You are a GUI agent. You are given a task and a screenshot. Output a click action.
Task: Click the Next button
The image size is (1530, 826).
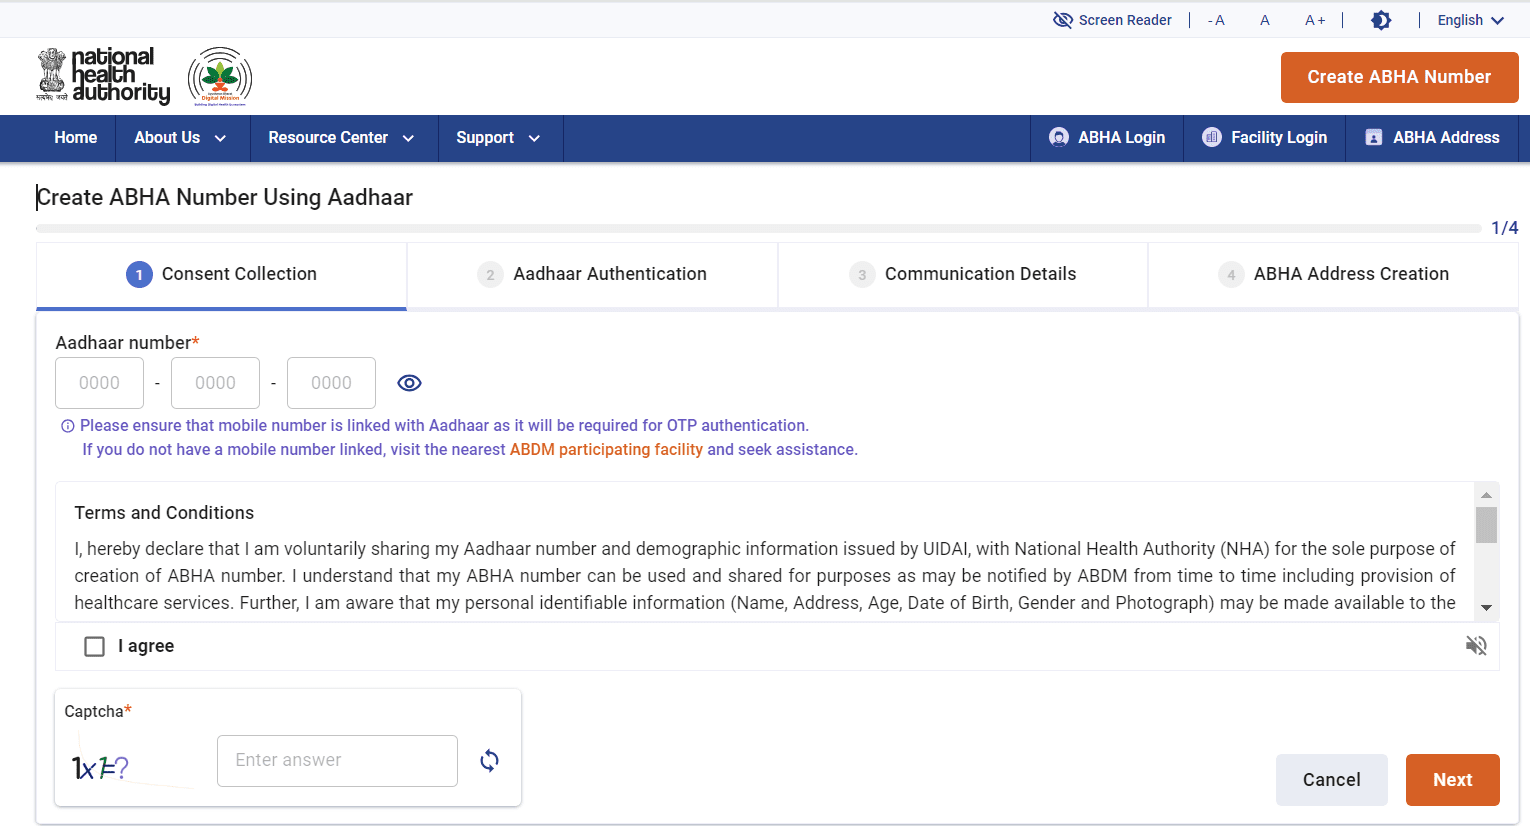pyautogui.click(x=1452, y=779)
